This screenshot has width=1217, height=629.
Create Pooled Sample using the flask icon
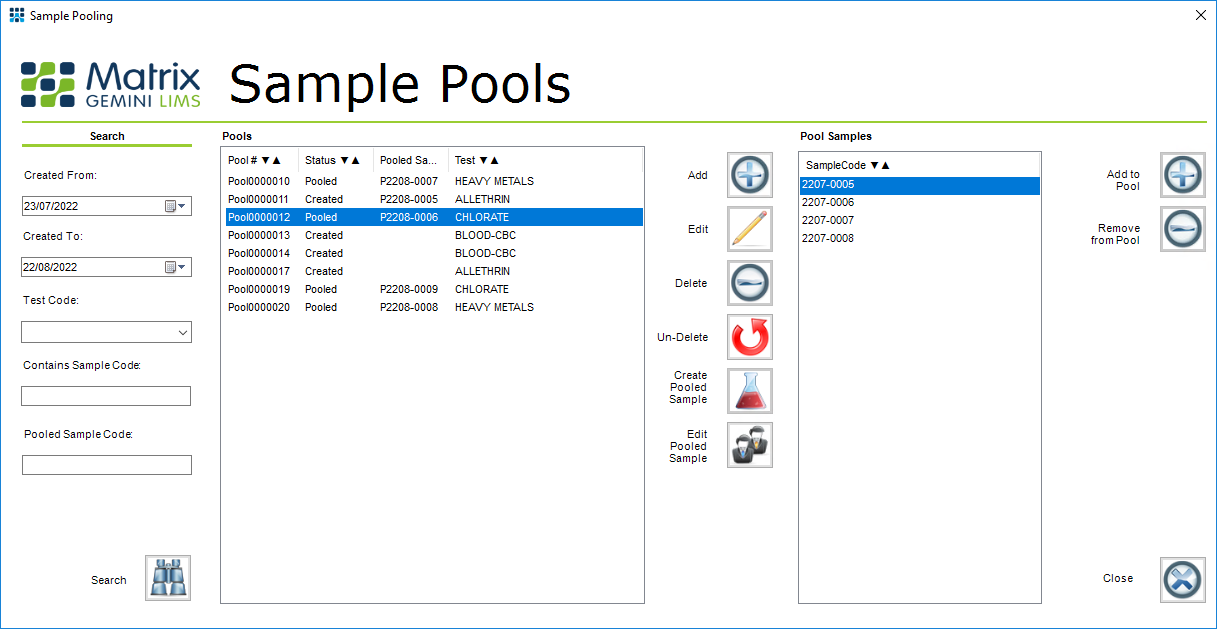point(749,391)
